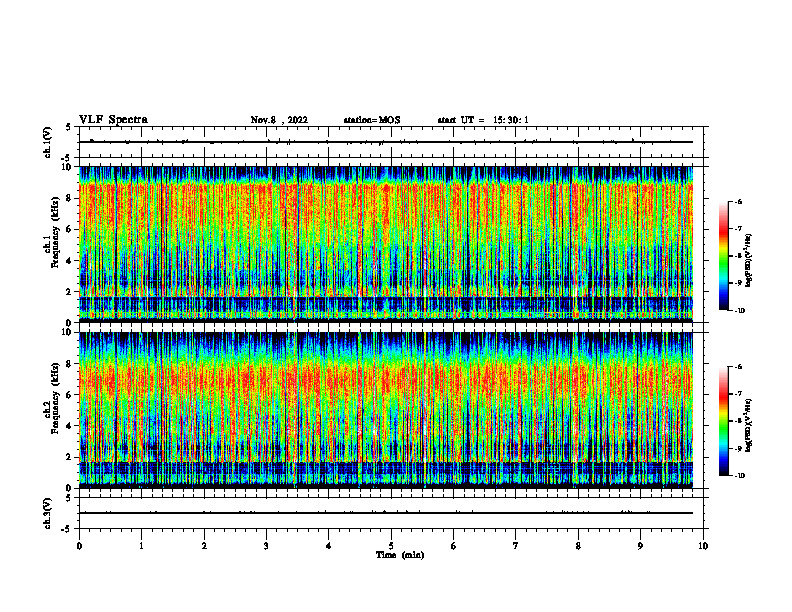Click the time axis tick label "0"
The width and height of the screenshot is (792, 612).
point(79,546)
